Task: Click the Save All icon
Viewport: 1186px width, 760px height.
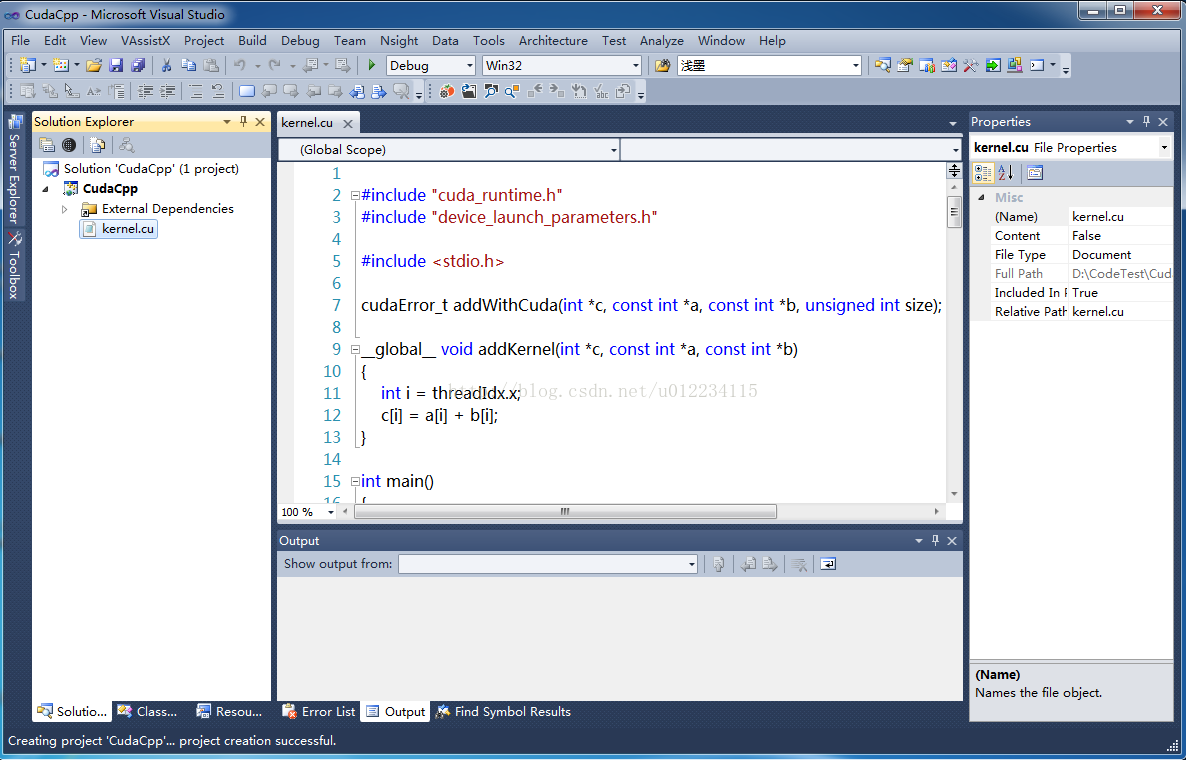Action: tap(138, 66)
